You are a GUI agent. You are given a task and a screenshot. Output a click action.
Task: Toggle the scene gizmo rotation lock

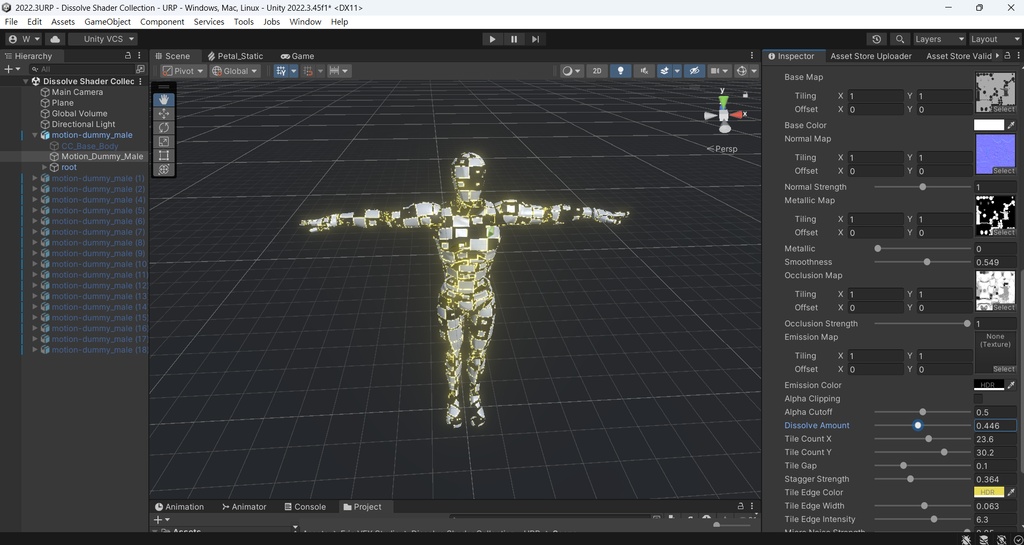(745, 95)
